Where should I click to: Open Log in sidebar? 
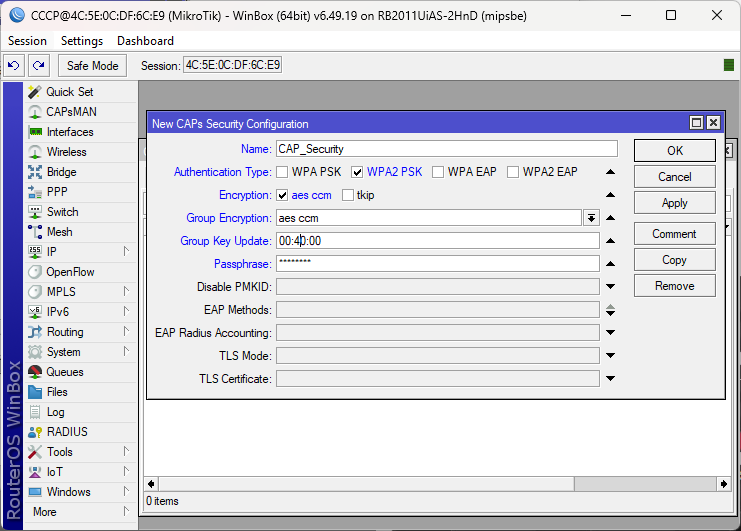click(x=80, y=412)
